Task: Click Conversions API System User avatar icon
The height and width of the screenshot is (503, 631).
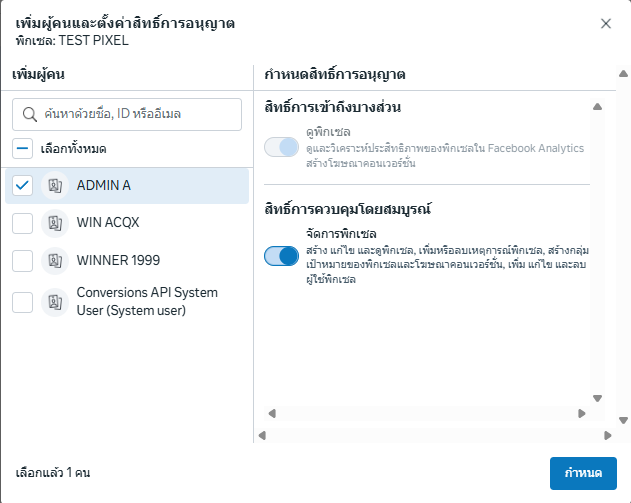Action: [x=54, y=301]
